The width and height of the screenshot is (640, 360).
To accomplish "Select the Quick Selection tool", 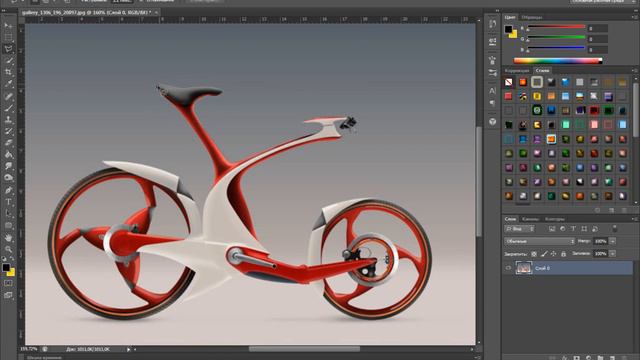I will click(8, 61).
